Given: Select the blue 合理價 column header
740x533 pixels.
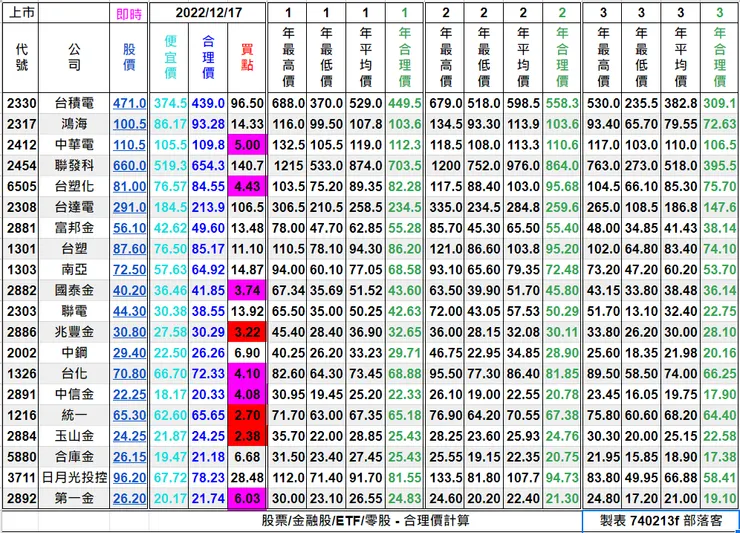Looking at the screenshot, I should click(208, 57).
